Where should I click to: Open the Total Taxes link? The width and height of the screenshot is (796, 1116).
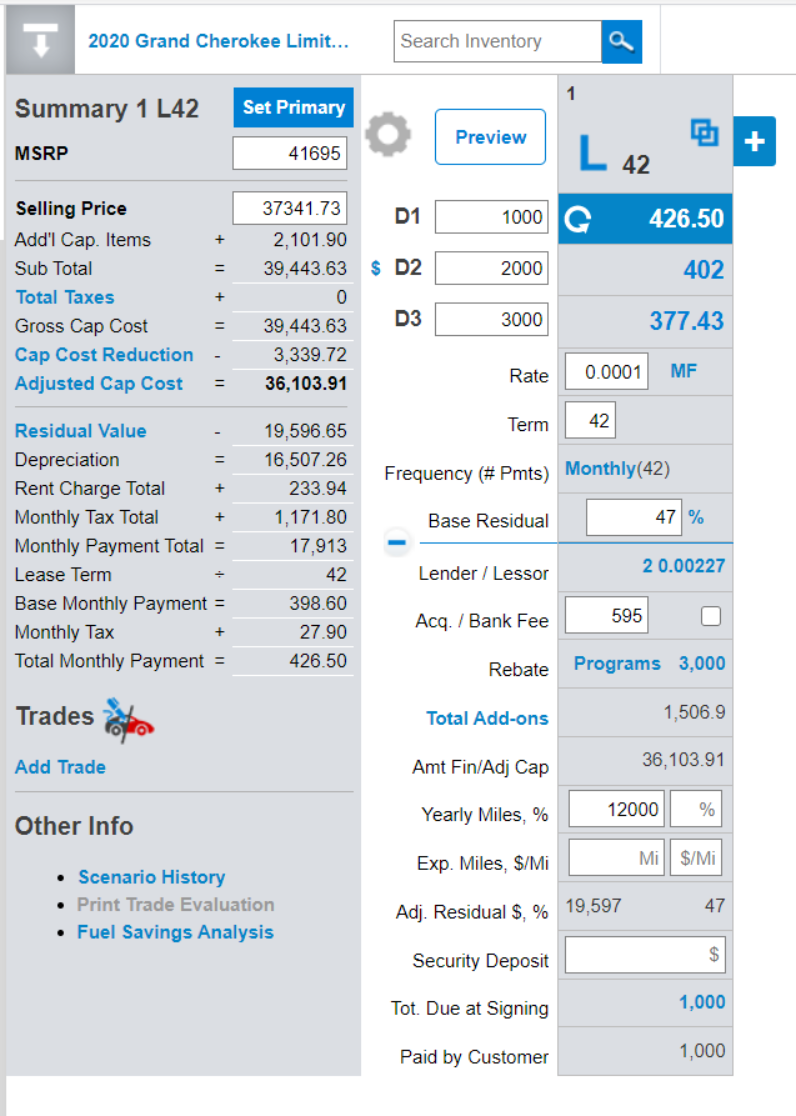tap(65, 297)
